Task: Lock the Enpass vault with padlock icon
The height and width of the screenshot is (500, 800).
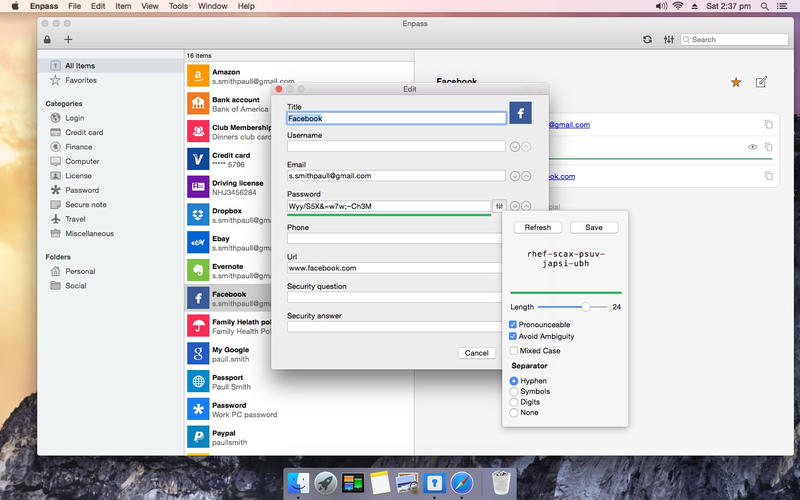Action: click(48, 40)
